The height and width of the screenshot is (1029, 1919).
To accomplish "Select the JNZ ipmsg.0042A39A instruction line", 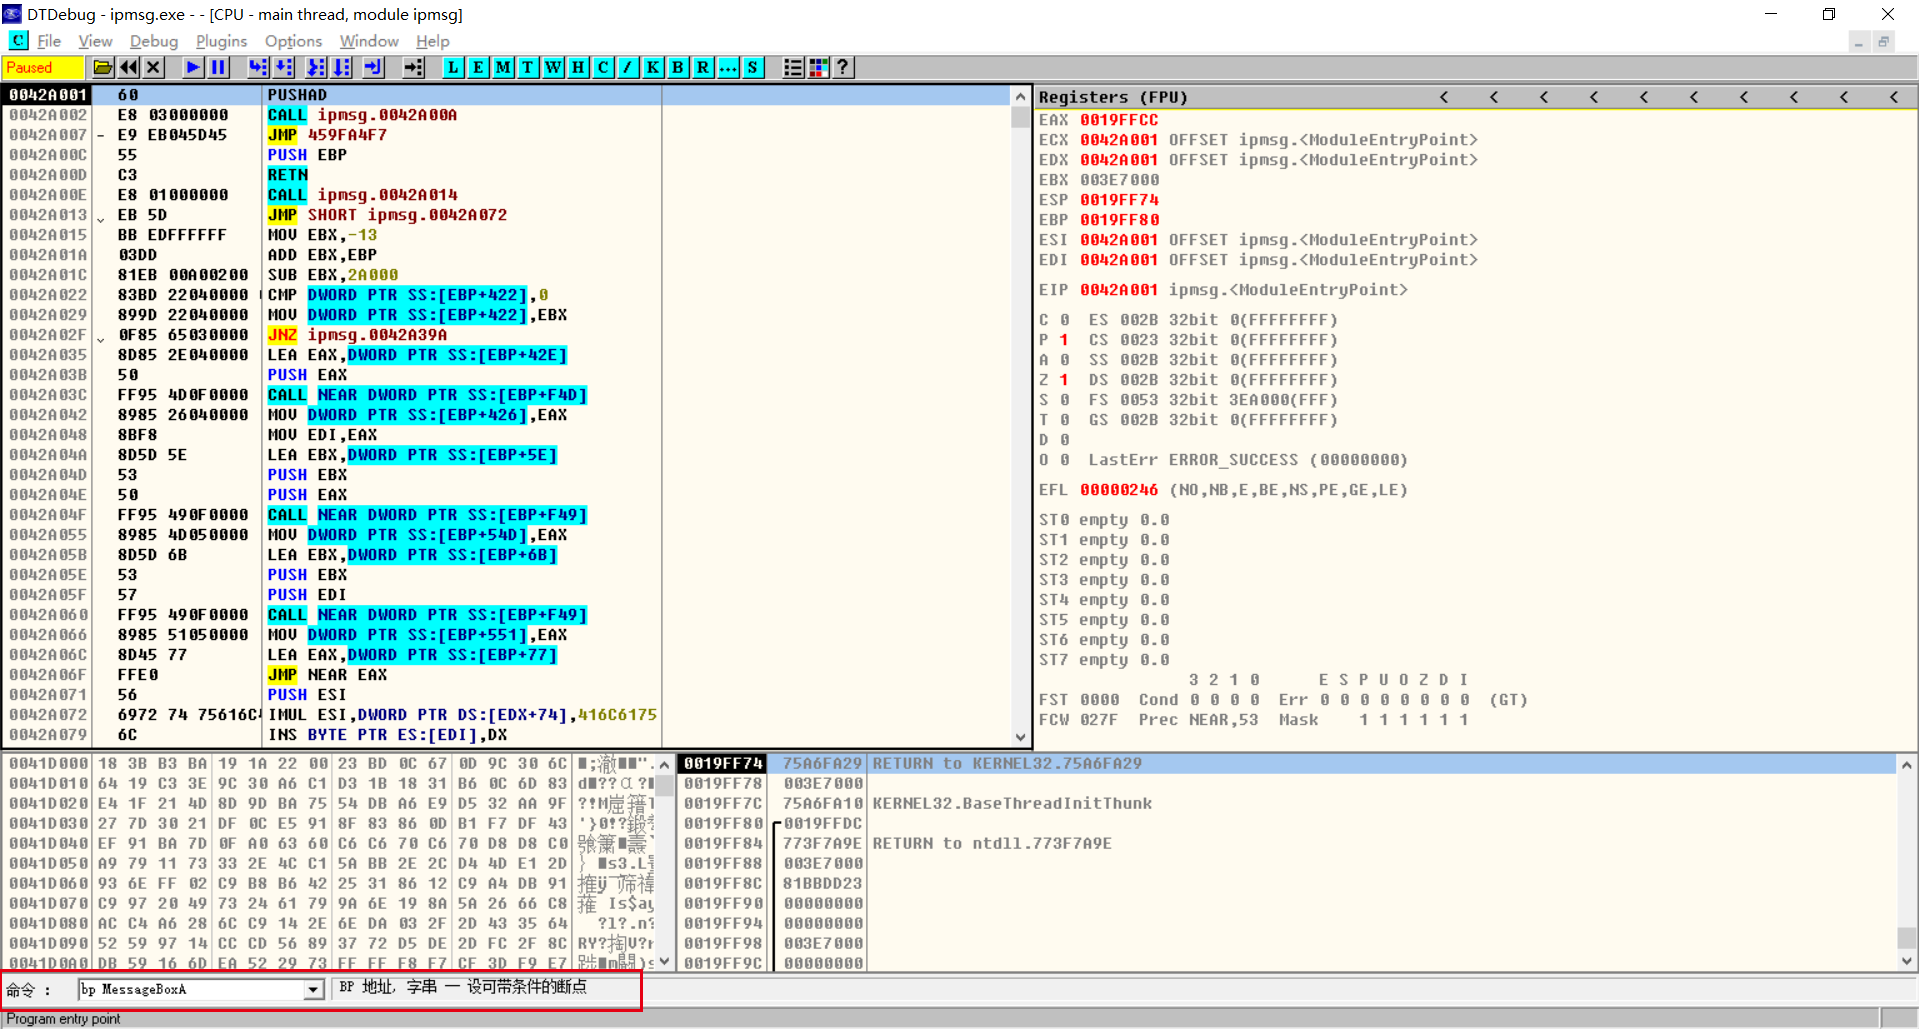I will 357,335.
